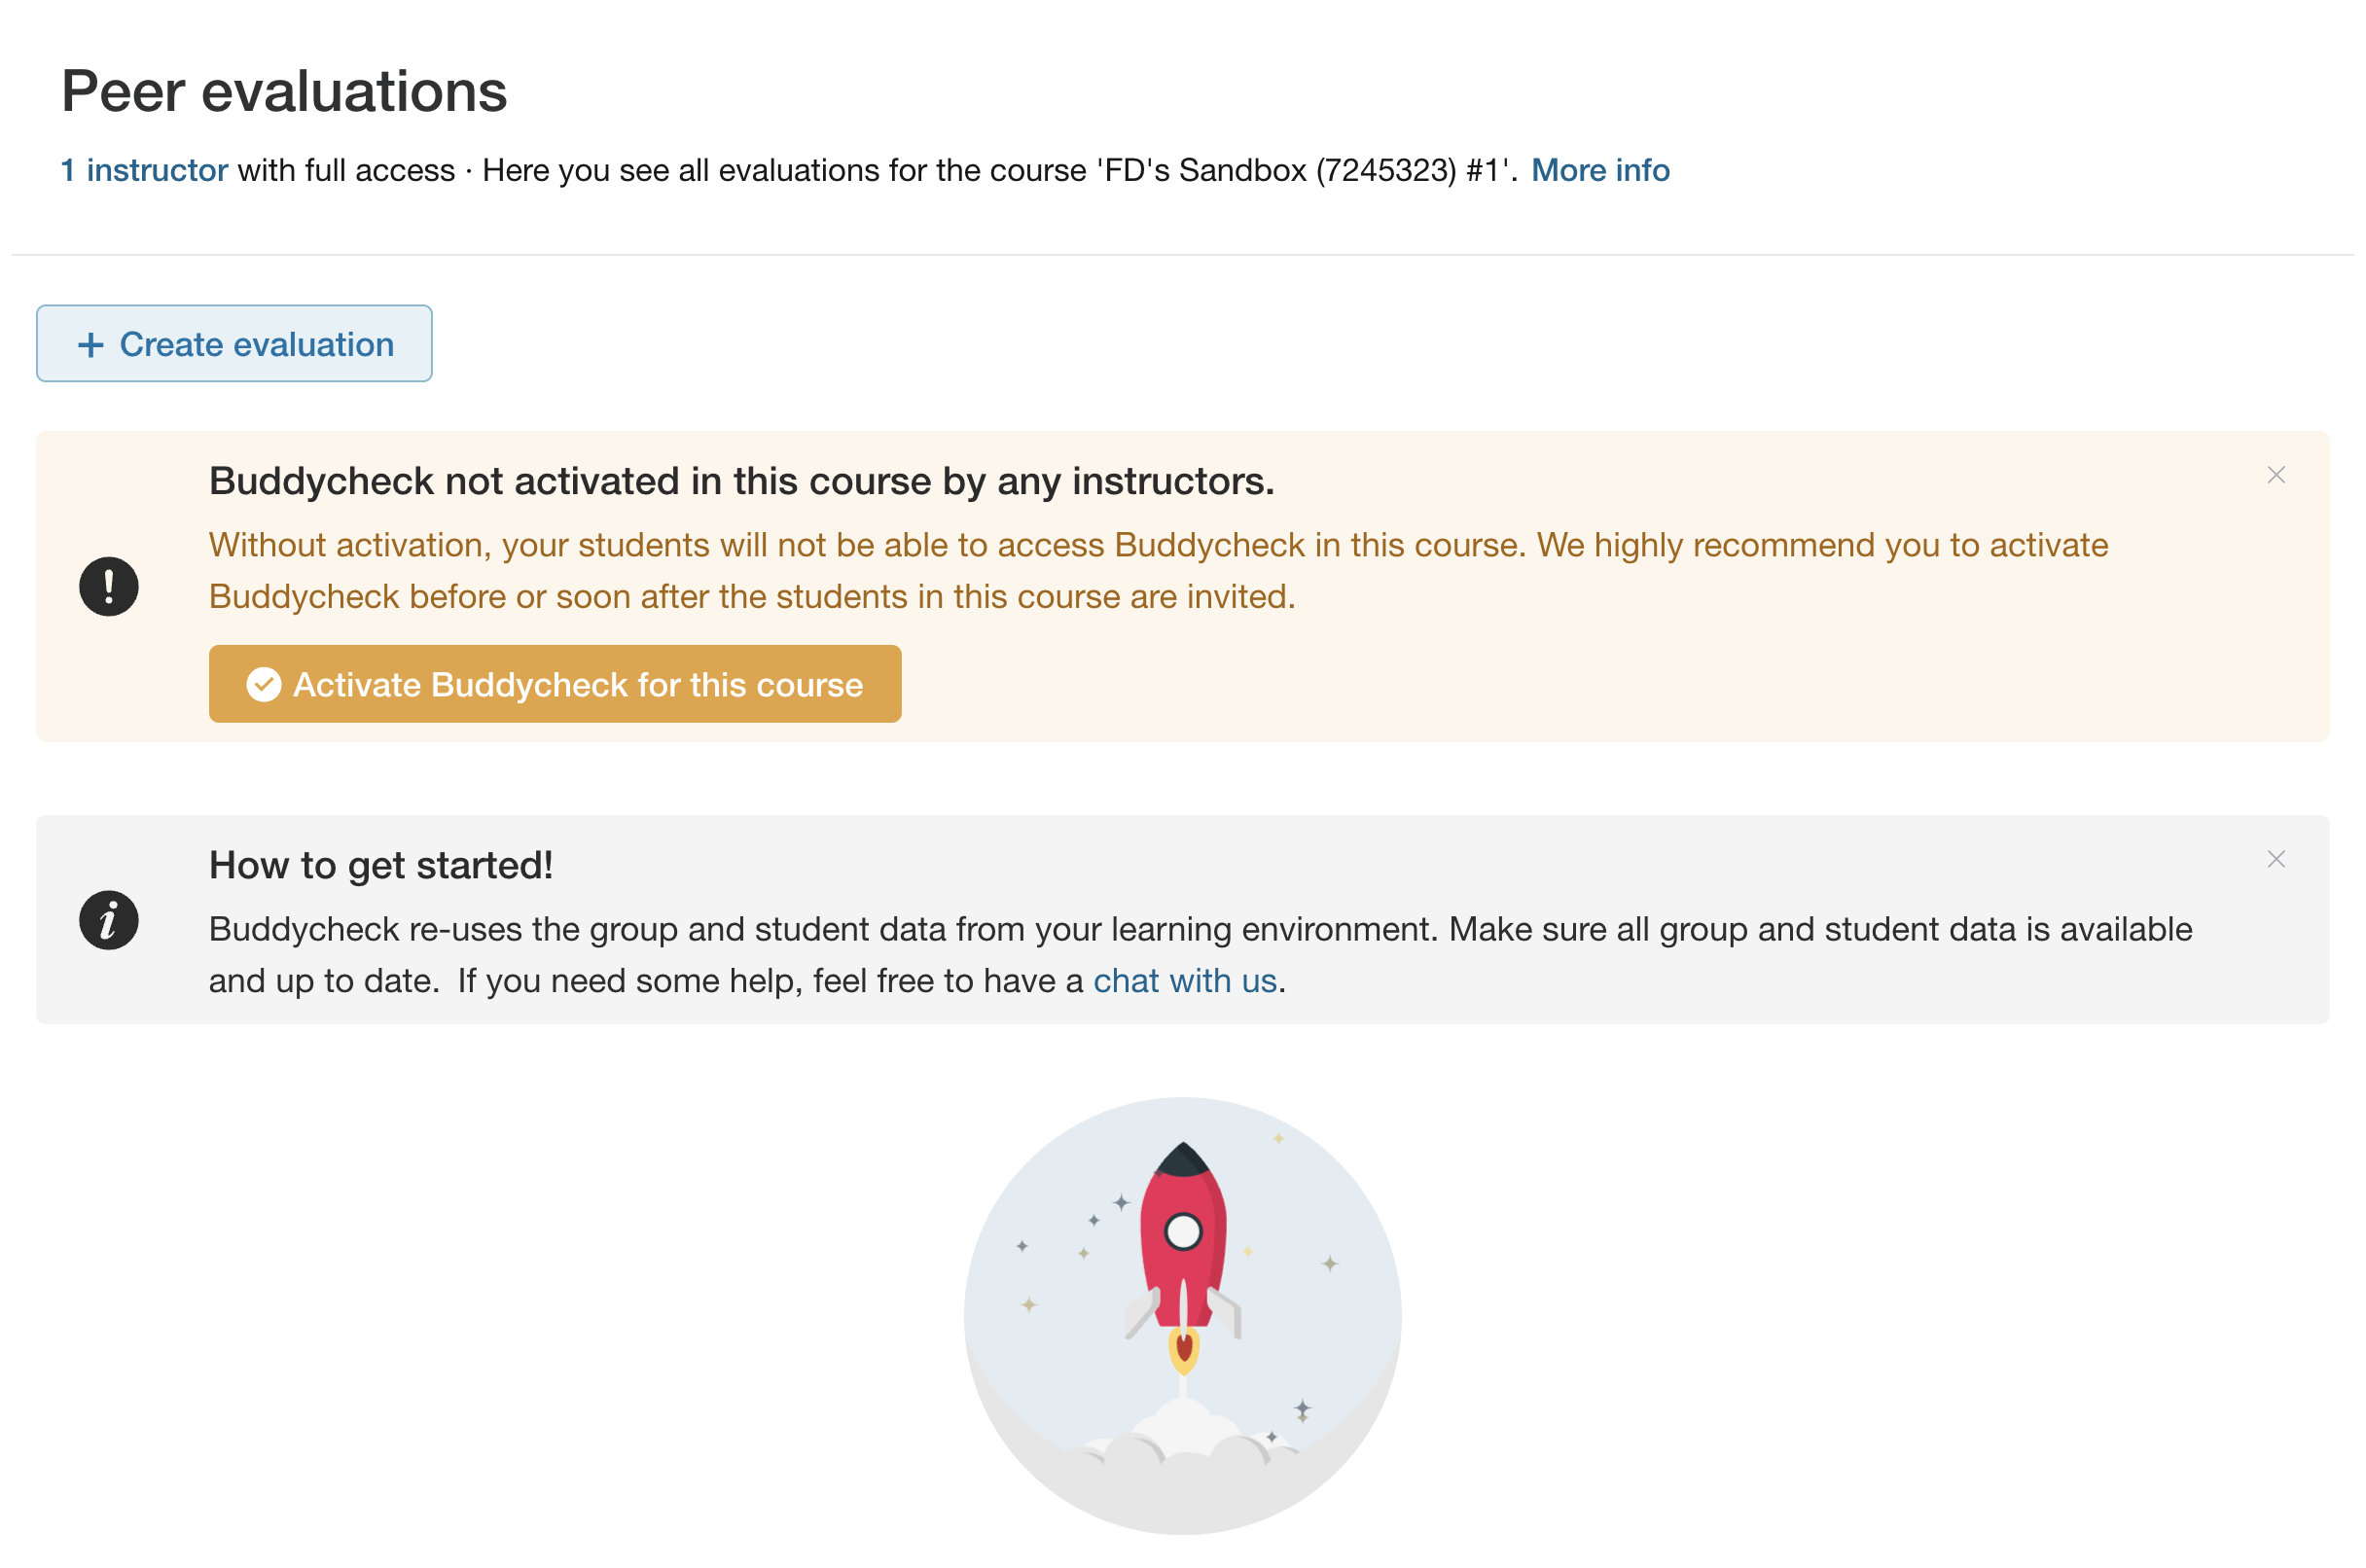
Task: Click the plus icon on Create evaluation
Action: (91, 345)
